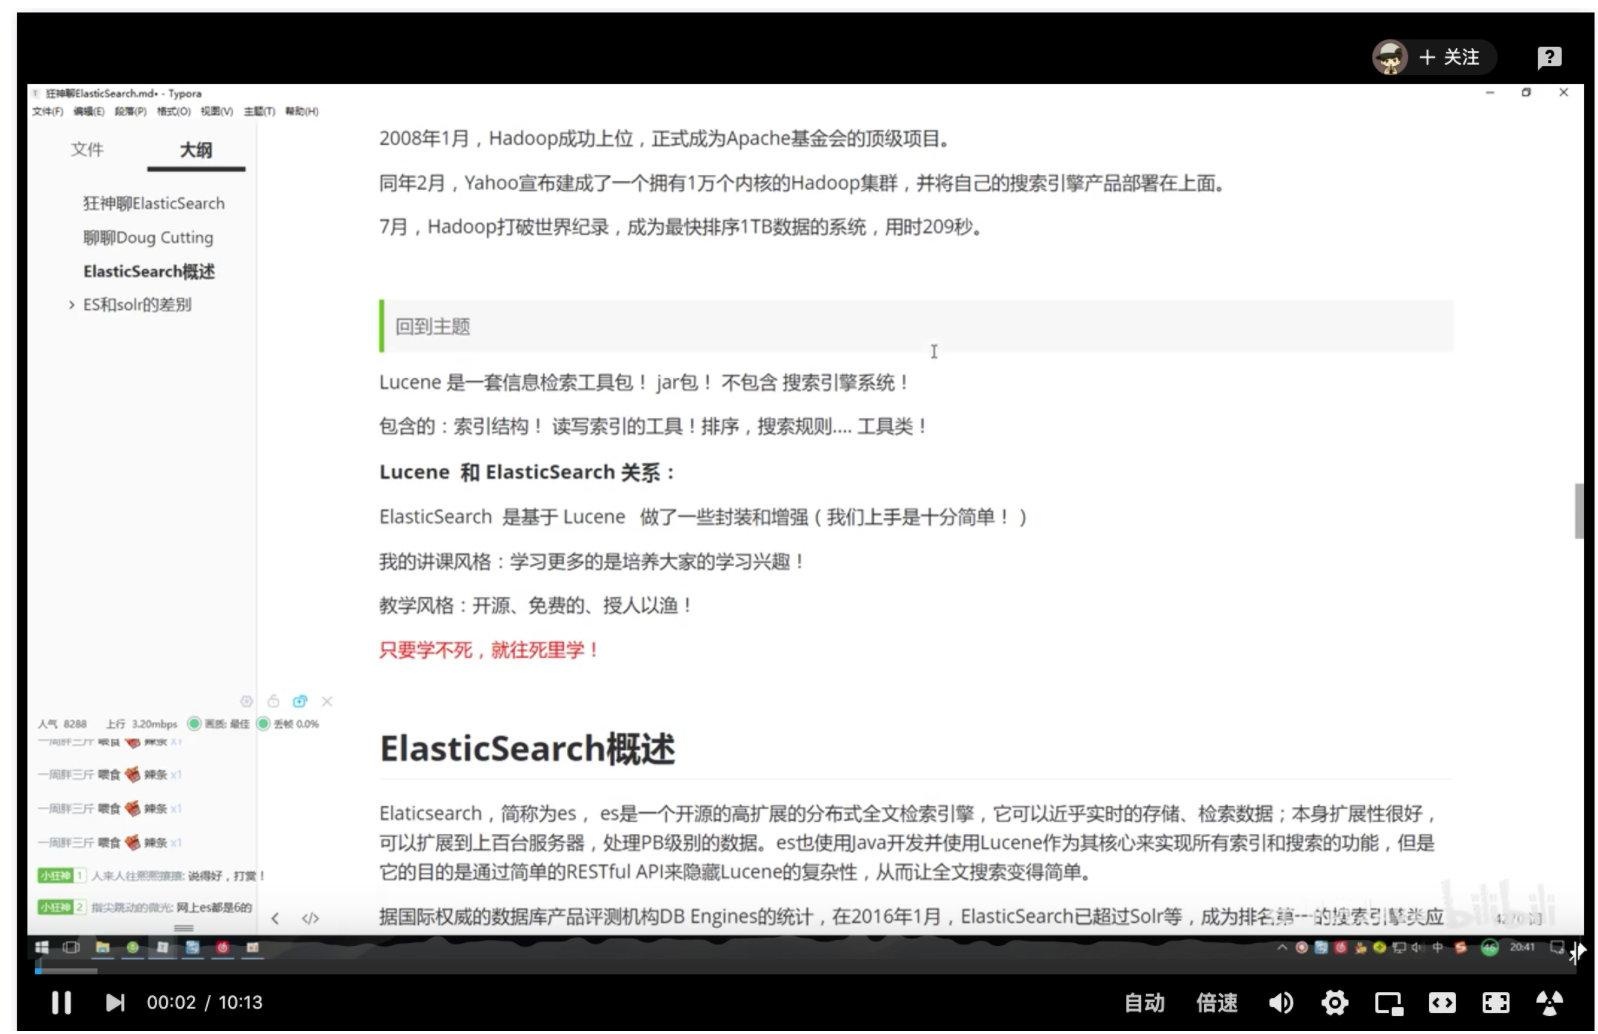Pause the video playback
The height and width of the screenshot is (1034, 1598).
pos(61,1002)
